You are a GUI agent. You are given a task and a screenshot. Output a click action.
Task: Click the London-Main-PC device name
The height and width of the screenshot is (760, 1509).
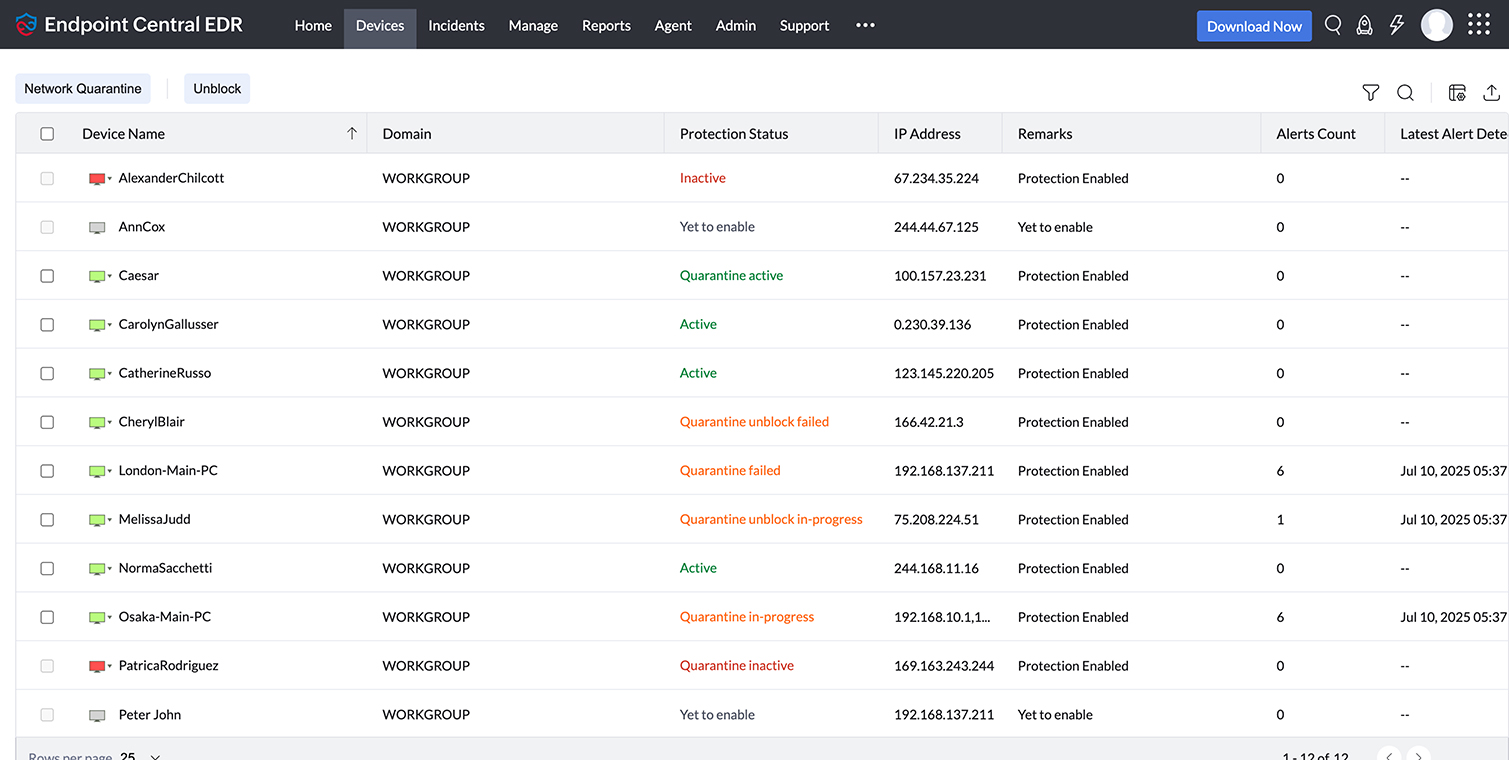[168, 470]
